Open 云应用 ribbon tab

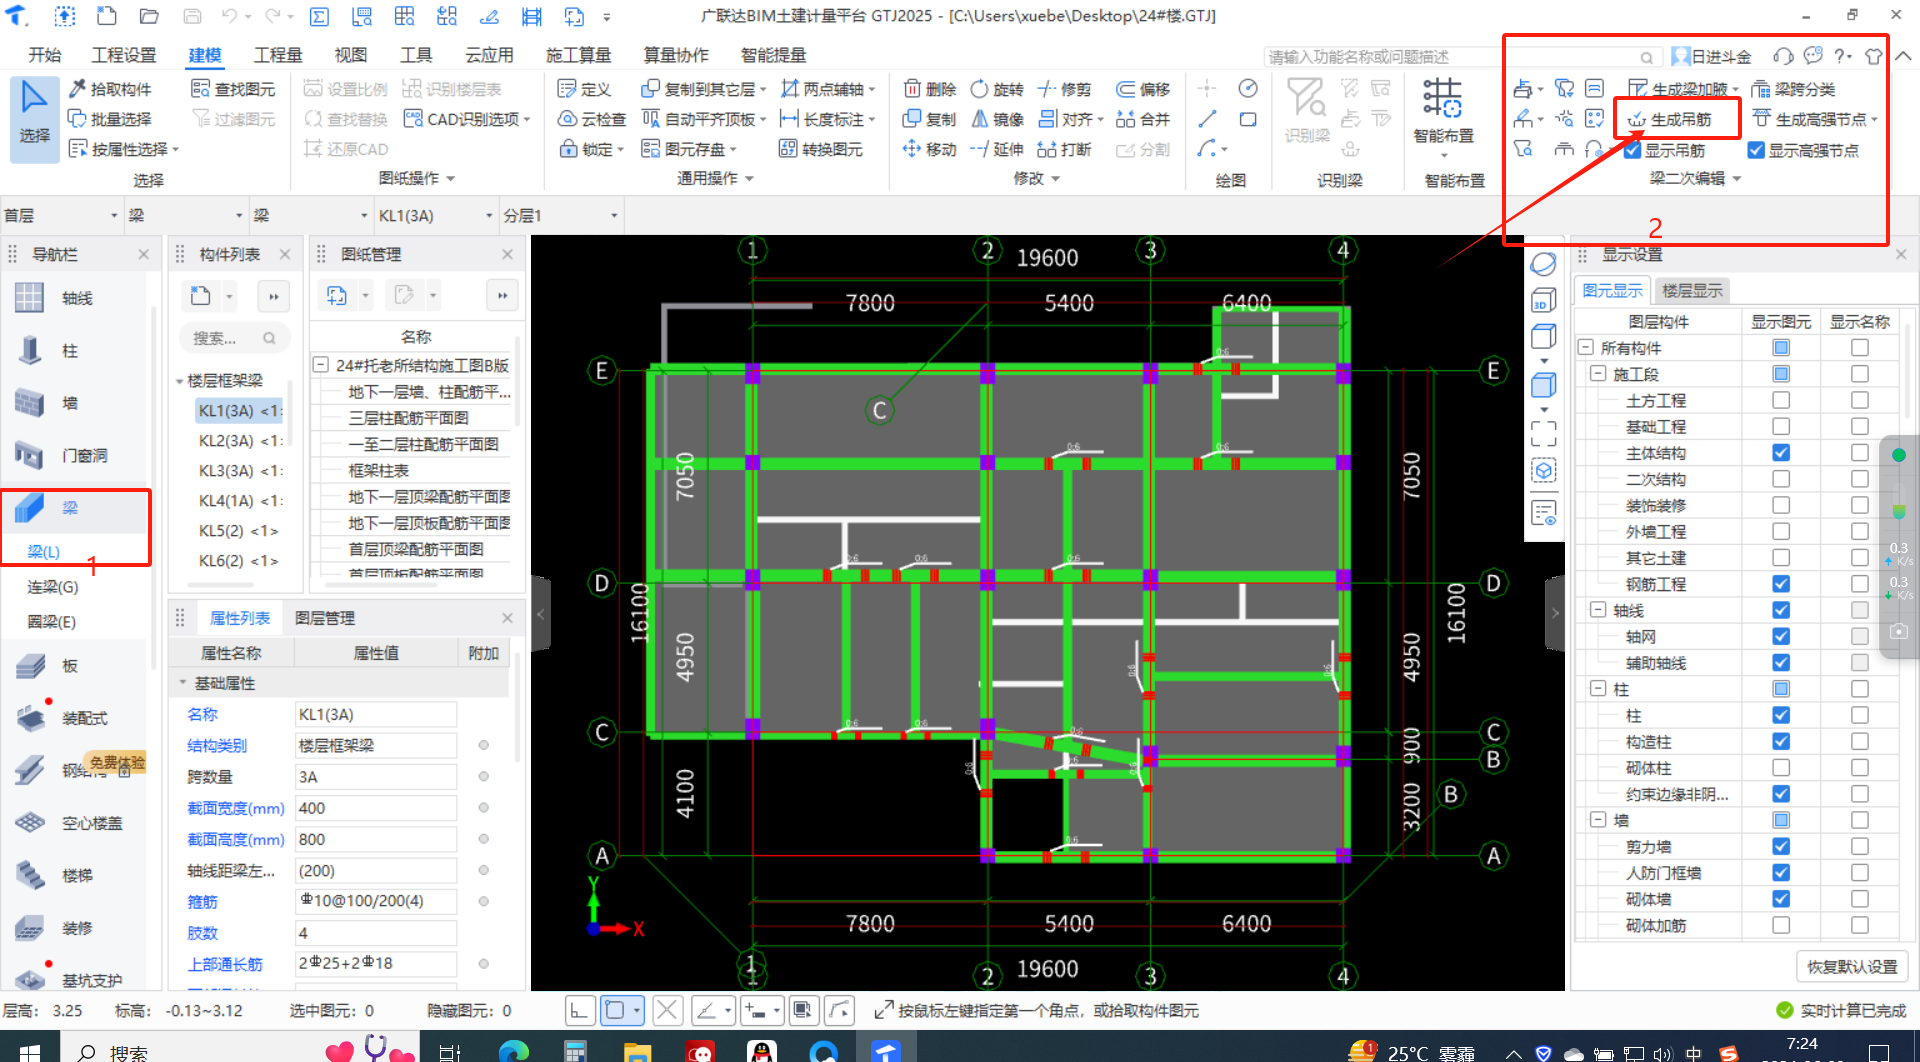[489, 55]
